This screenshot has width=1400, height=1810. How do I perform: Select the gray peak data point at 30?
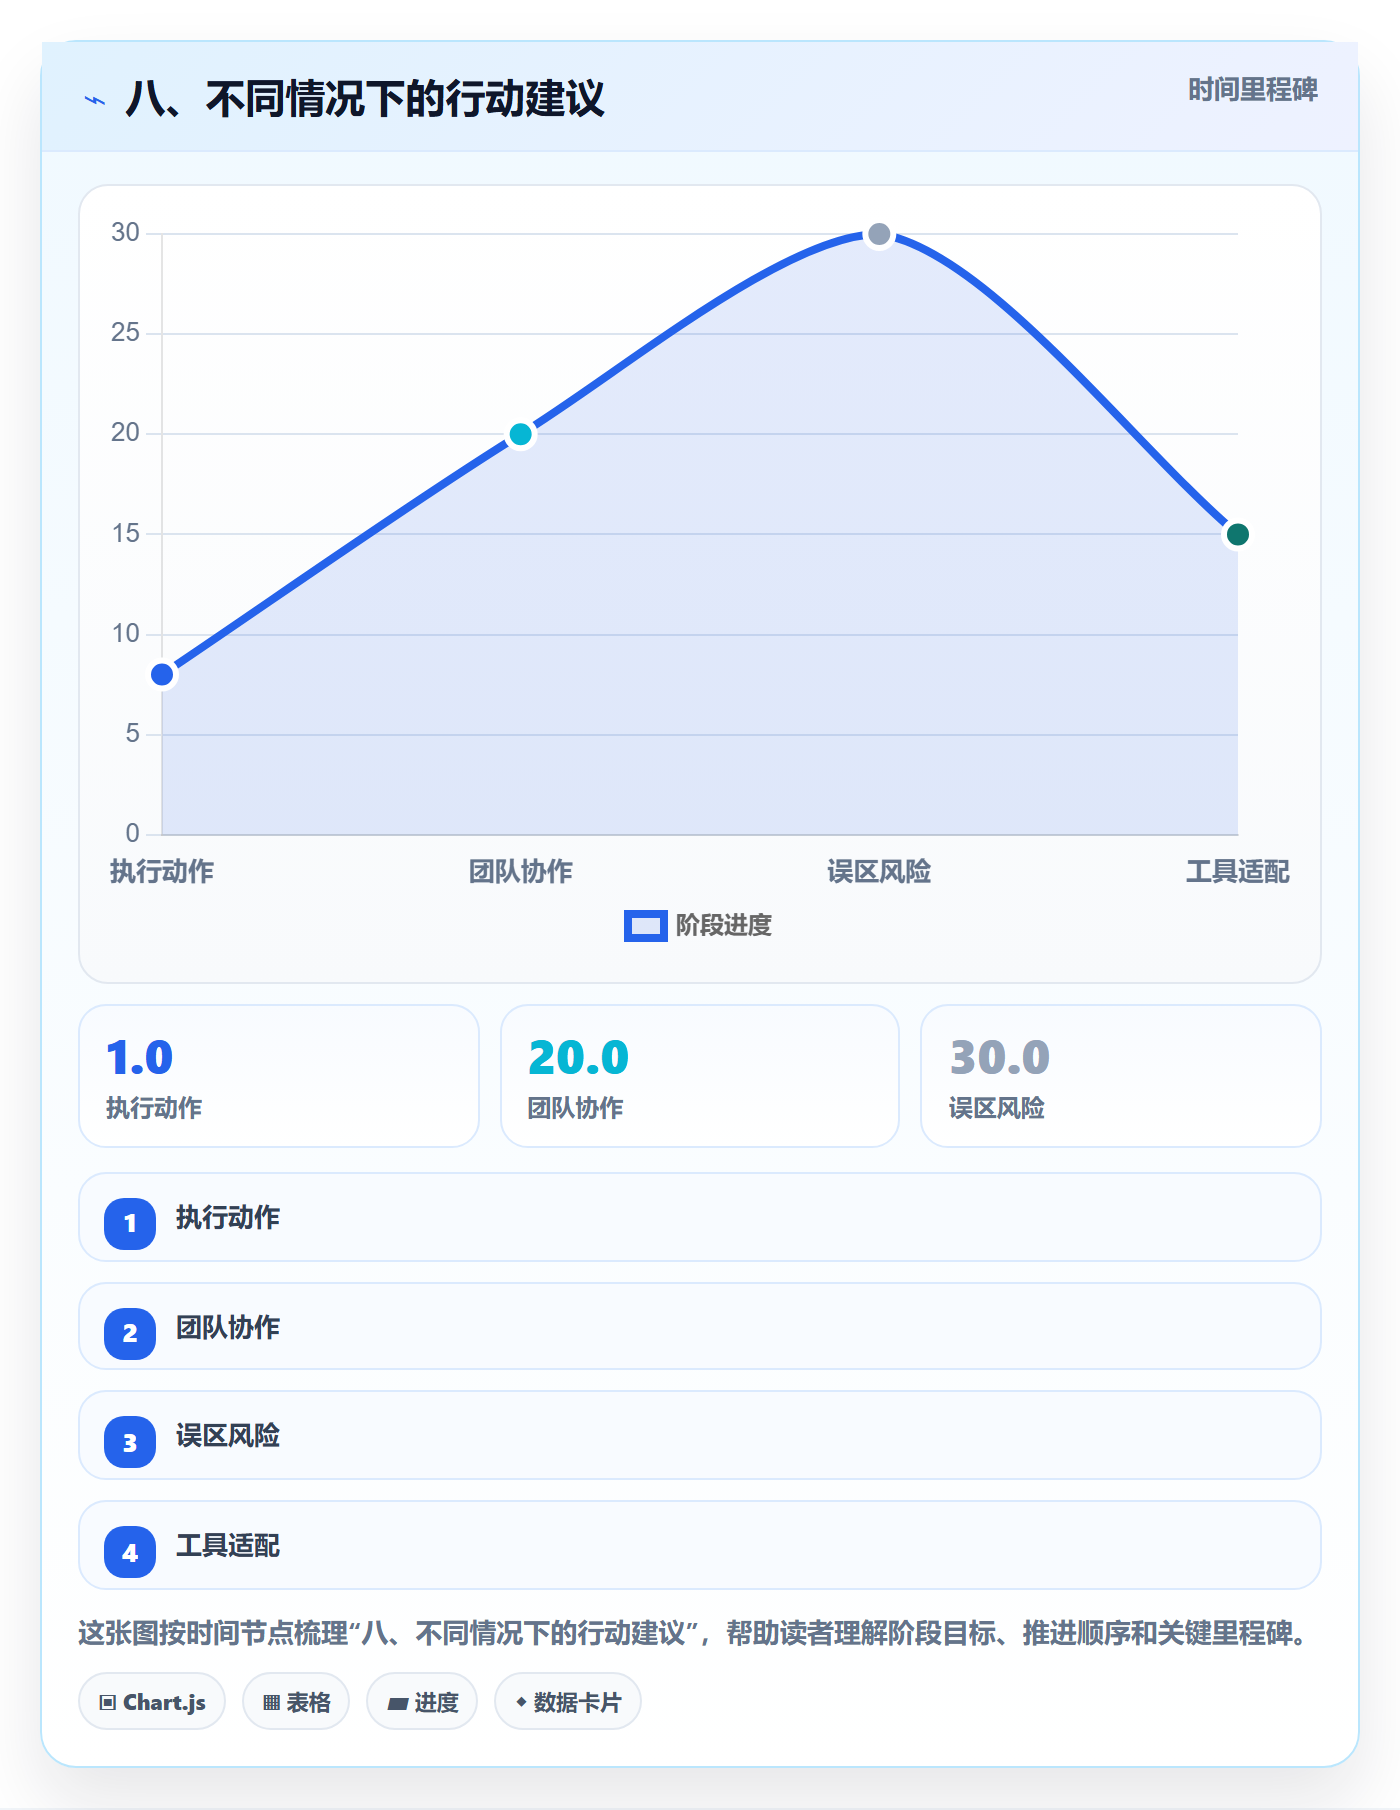tap(879, 234)
